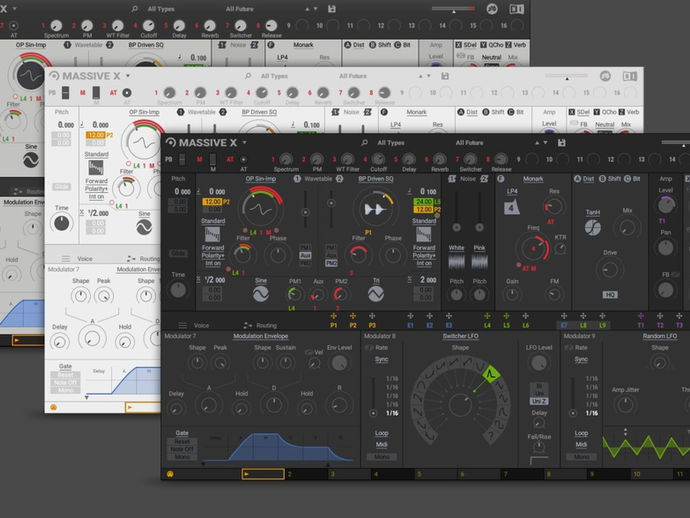The width and height of the screenshot is (690, 518).
Task: Open Modulation Envelope type menu
Action: (x=261, y=336)
